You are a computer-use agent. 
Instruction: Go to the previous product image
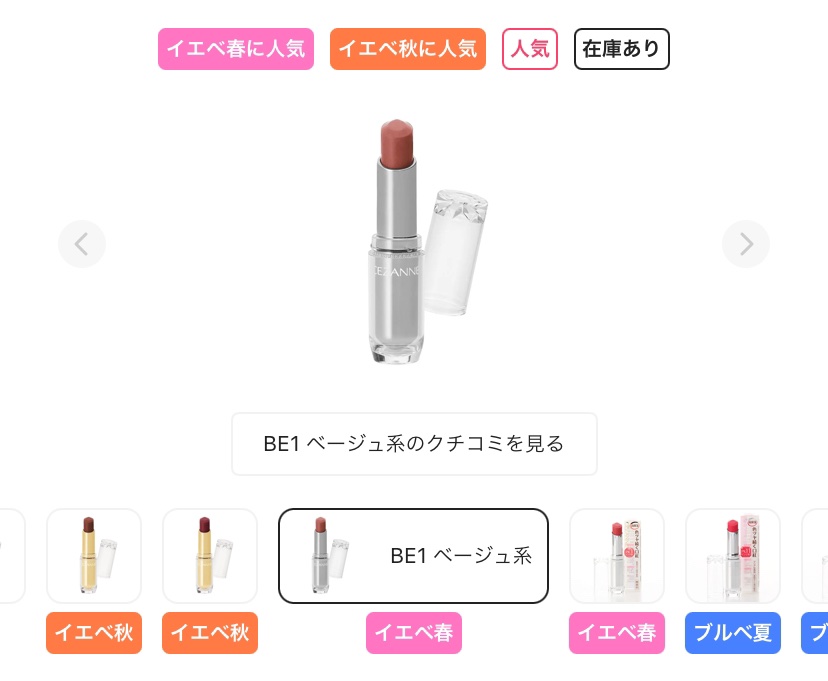(x=82, y=244)
